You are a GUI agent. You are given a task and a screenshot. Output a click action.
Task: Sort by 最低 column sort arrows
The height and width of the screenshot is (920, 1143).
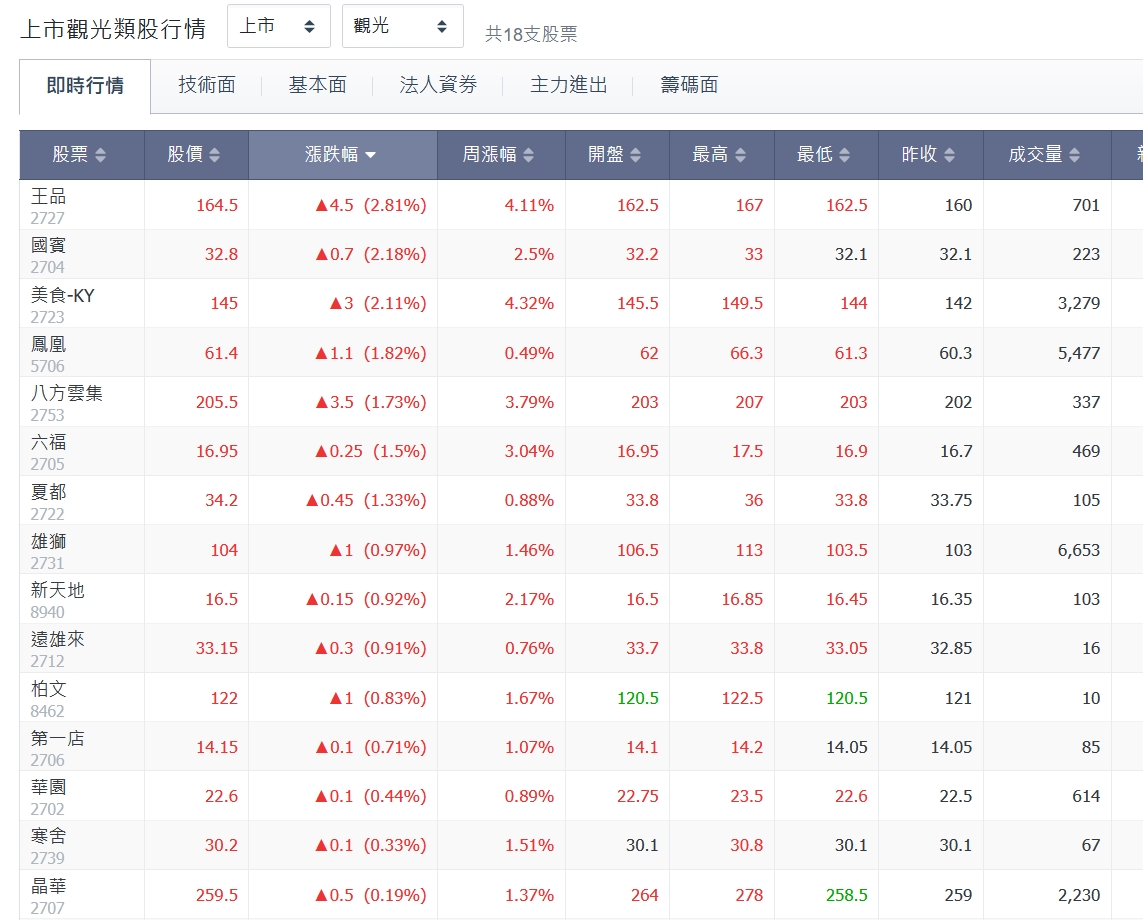pyautogui.click(x=845, y=155)
